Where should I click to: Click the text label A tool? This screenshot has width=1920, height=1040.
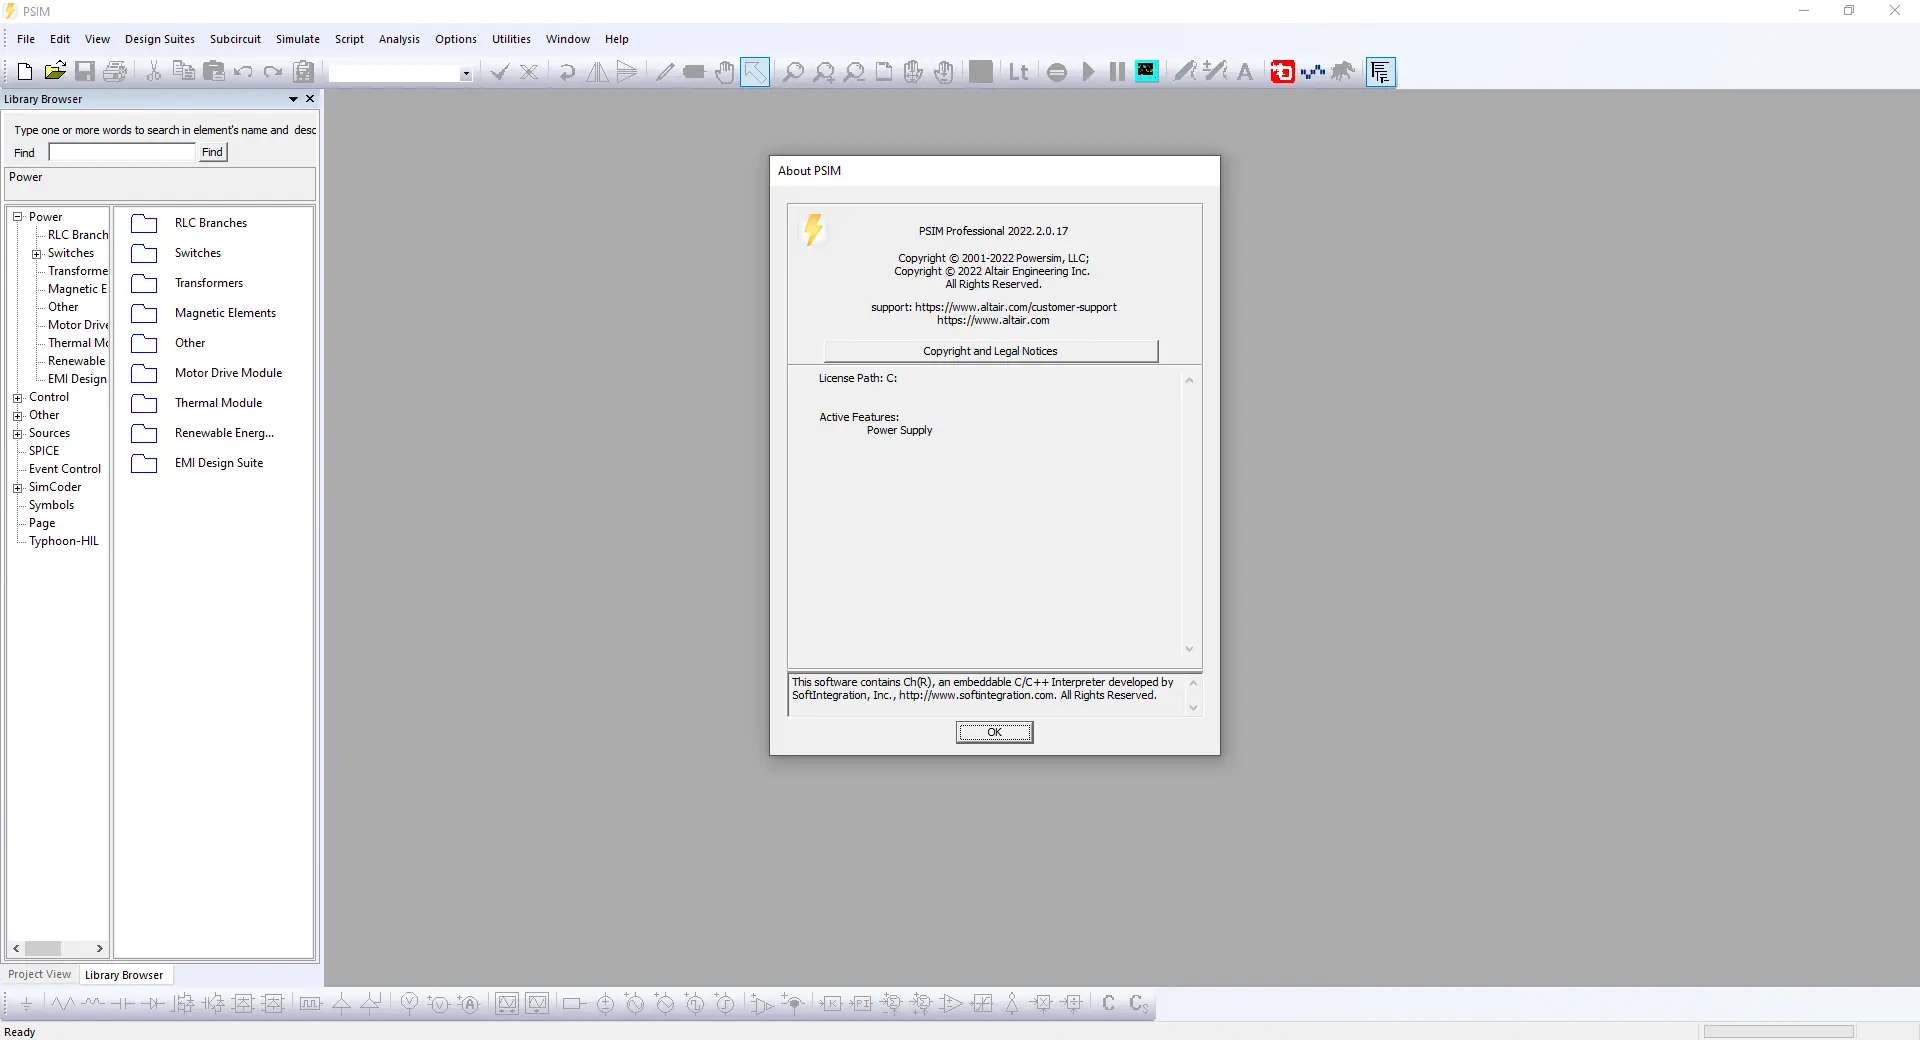(x=1245, y=72)
